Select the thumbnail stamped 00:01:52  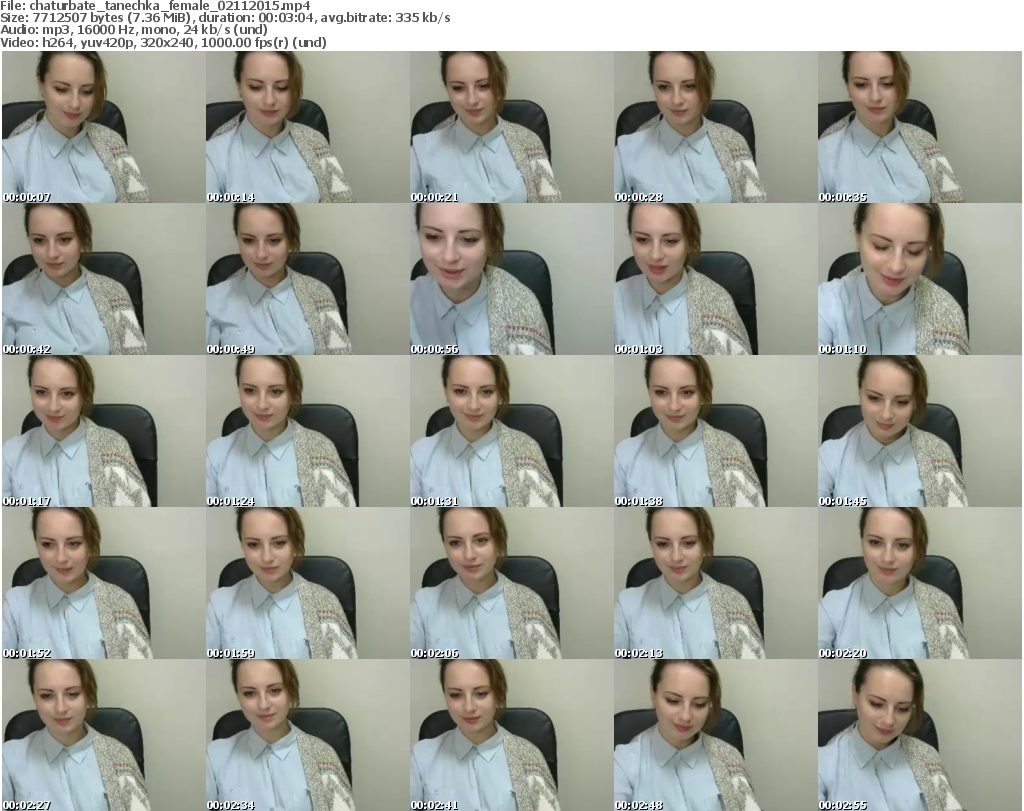point(104,583)
